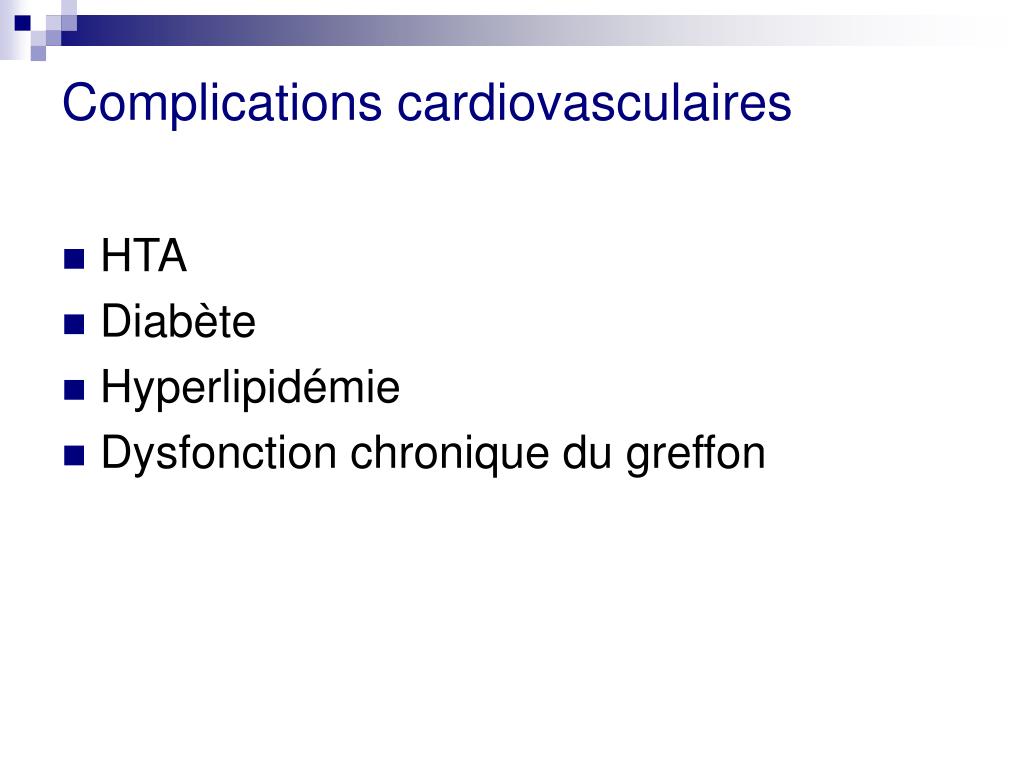This screenshot has height=768, width=1024.
Task: Click the word chronique in last bullet
Action: (x=449, y=454)
